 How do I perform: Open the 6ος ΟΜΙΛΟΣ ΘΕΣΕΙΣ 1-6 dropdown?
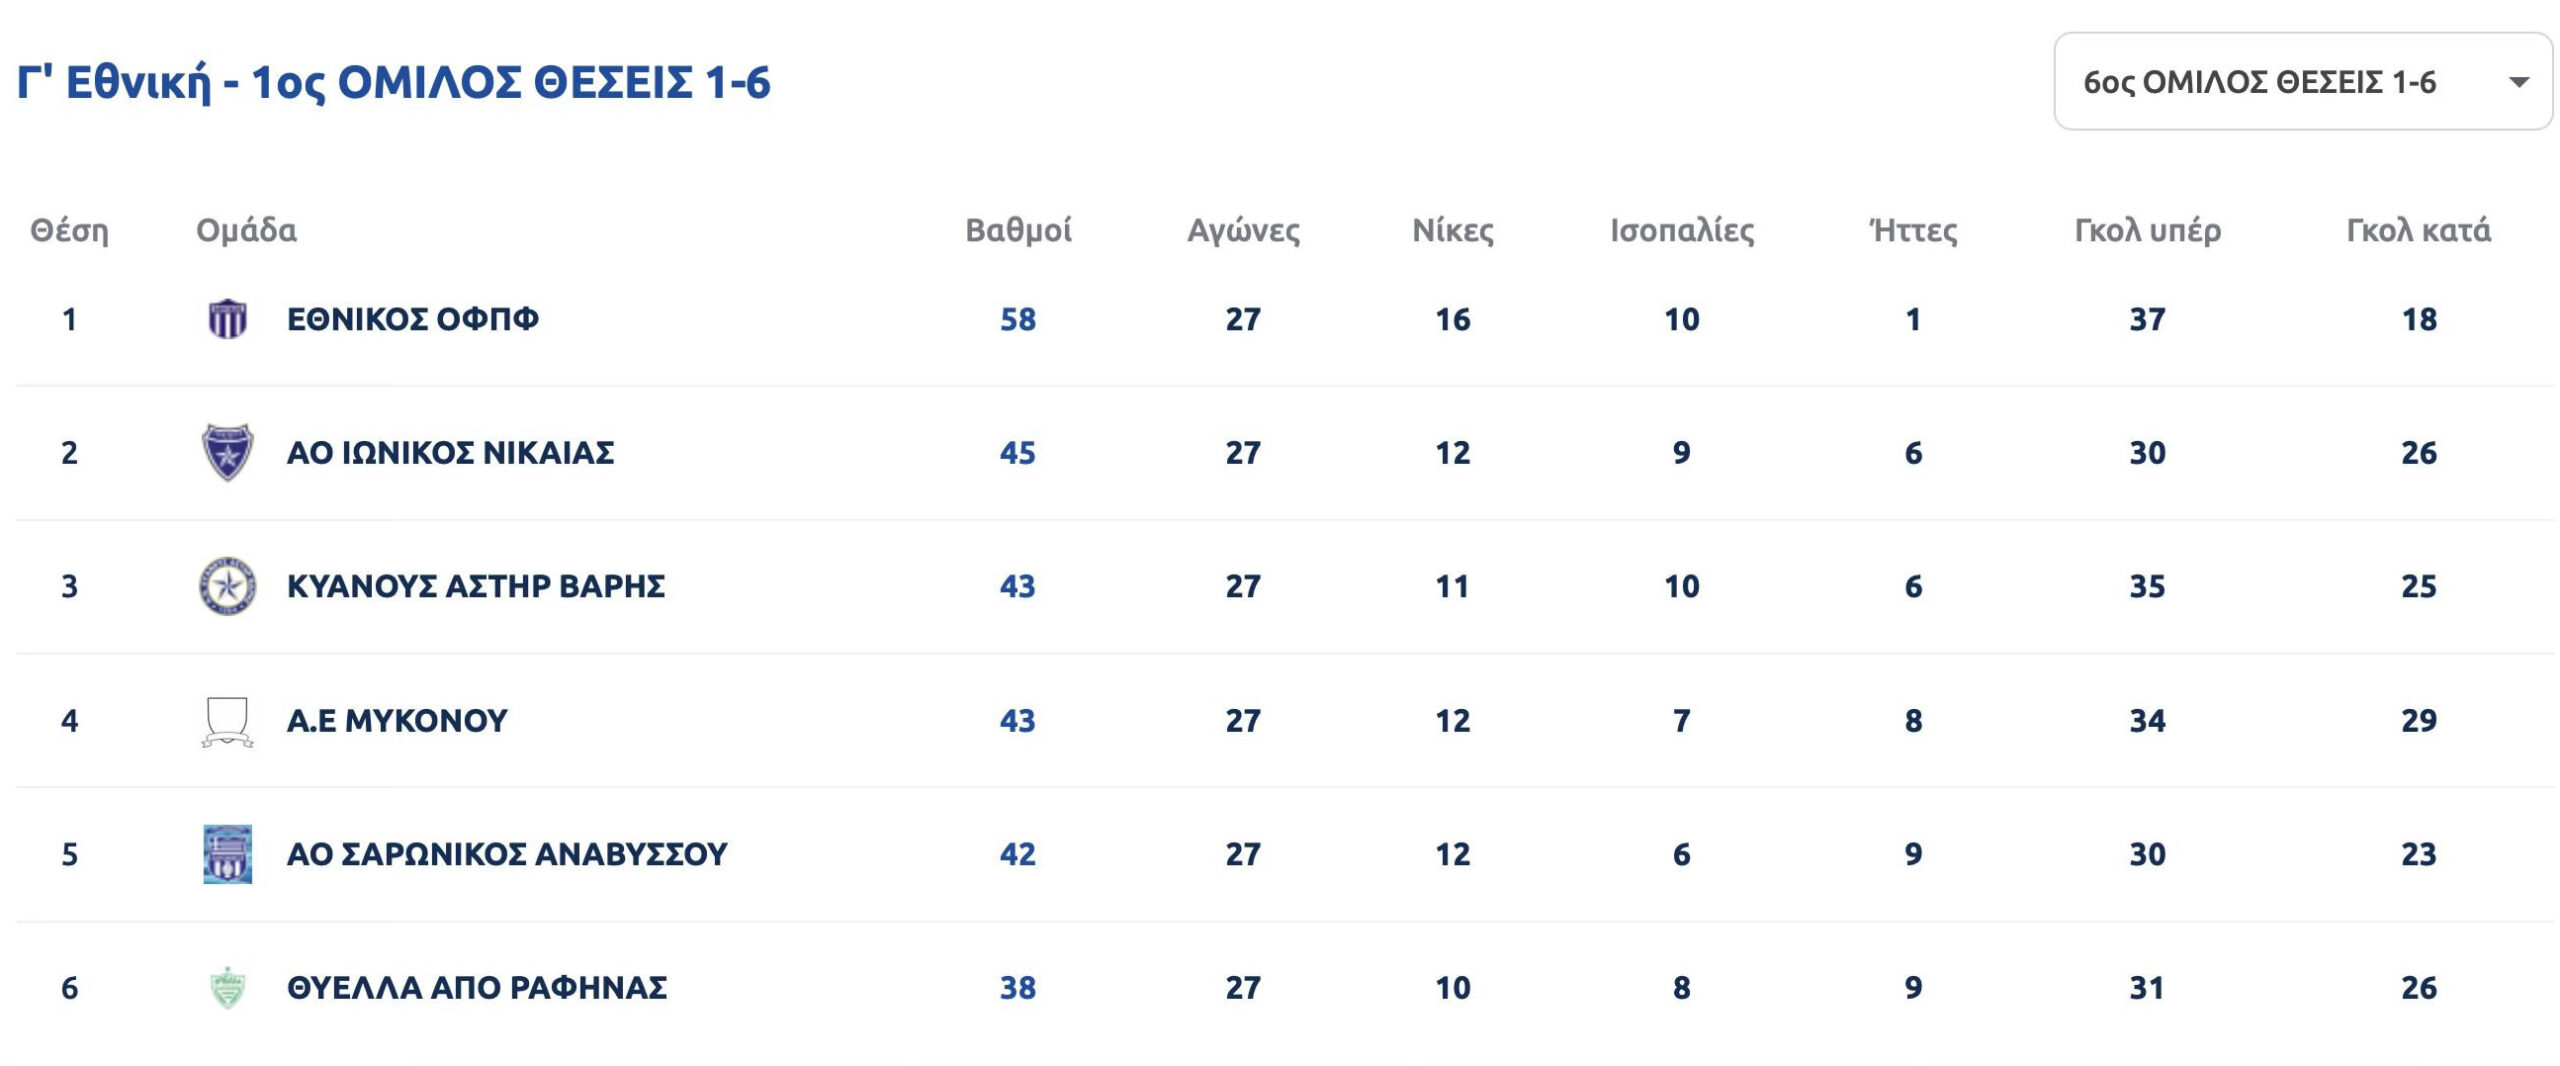[x=2260, y=82]
